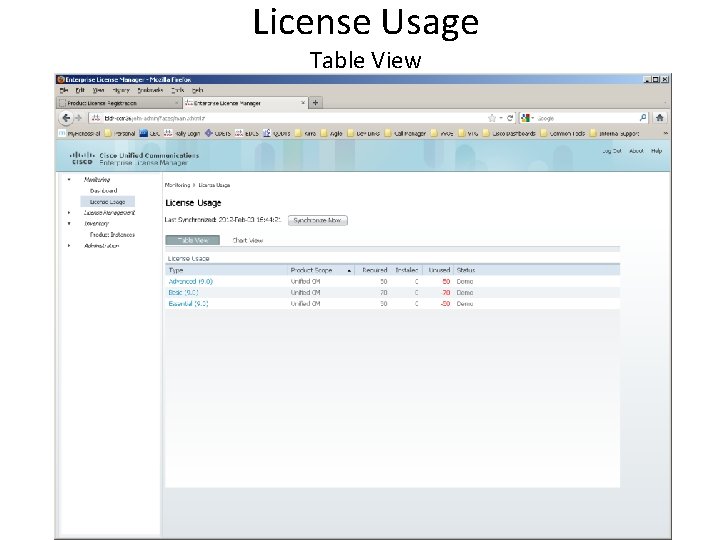The image size is (720, 540).
Task: Click the Unused column header
Action: coord(439,270)
